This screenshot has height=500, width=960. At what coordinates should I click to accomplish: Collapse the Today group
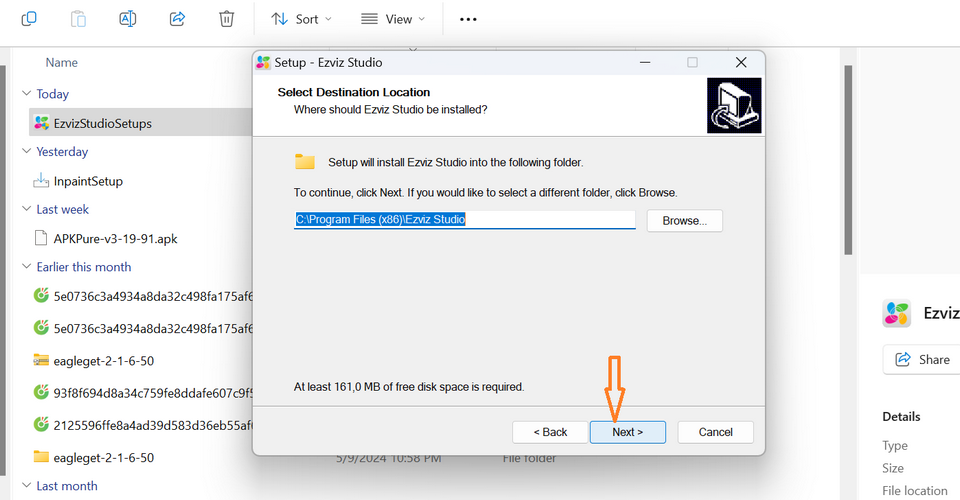tap(26, 93)
